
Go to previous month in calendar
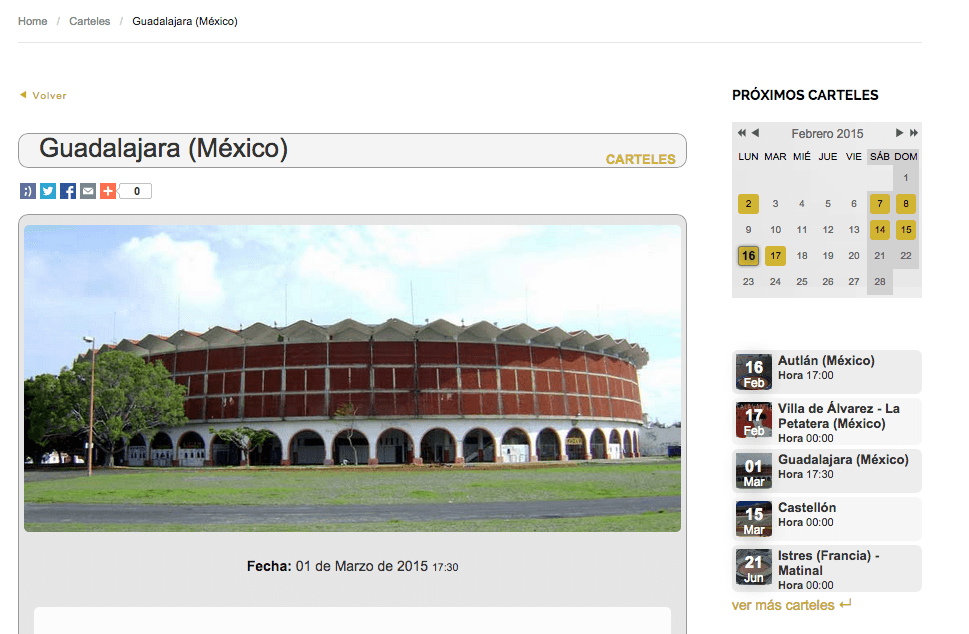[755, 133]
